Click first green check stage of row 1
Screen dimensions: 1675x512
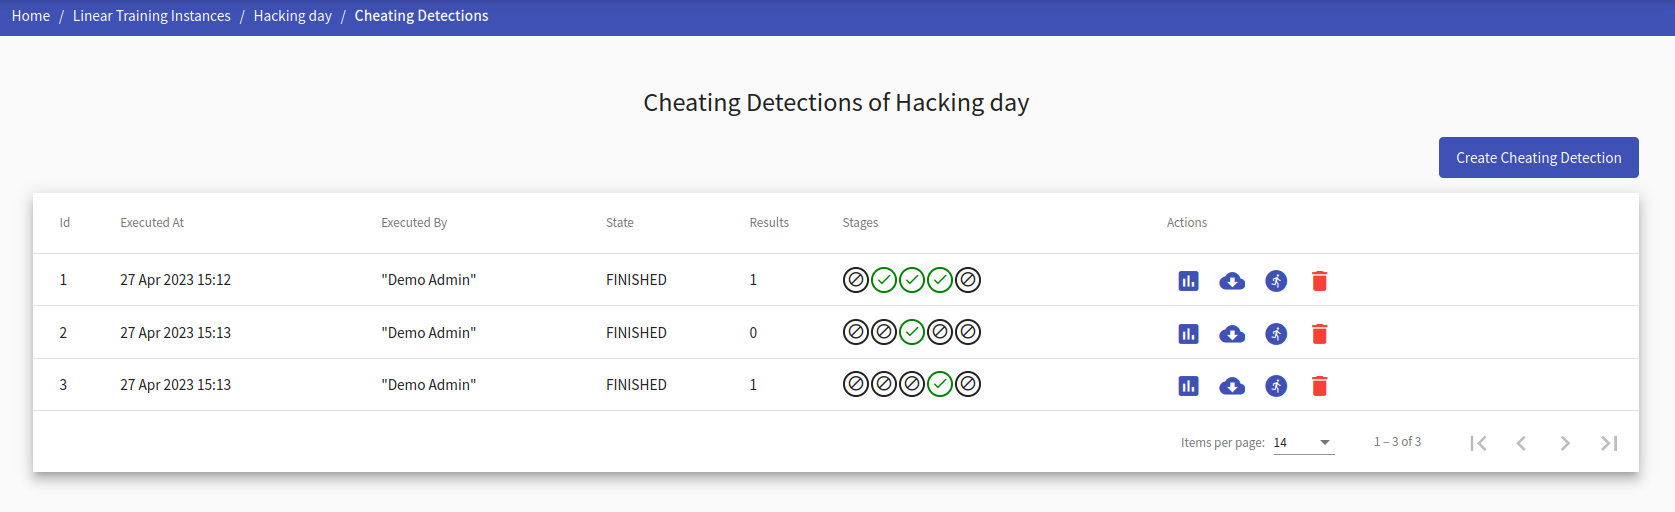(x=884, y=280)
